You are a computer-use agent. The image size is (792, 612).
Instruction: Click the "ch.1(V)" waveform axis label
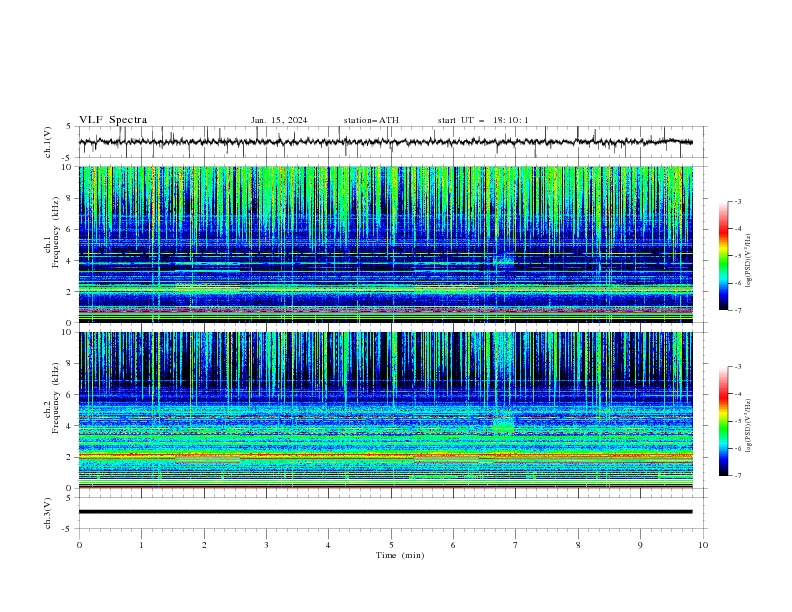[48, 142]
